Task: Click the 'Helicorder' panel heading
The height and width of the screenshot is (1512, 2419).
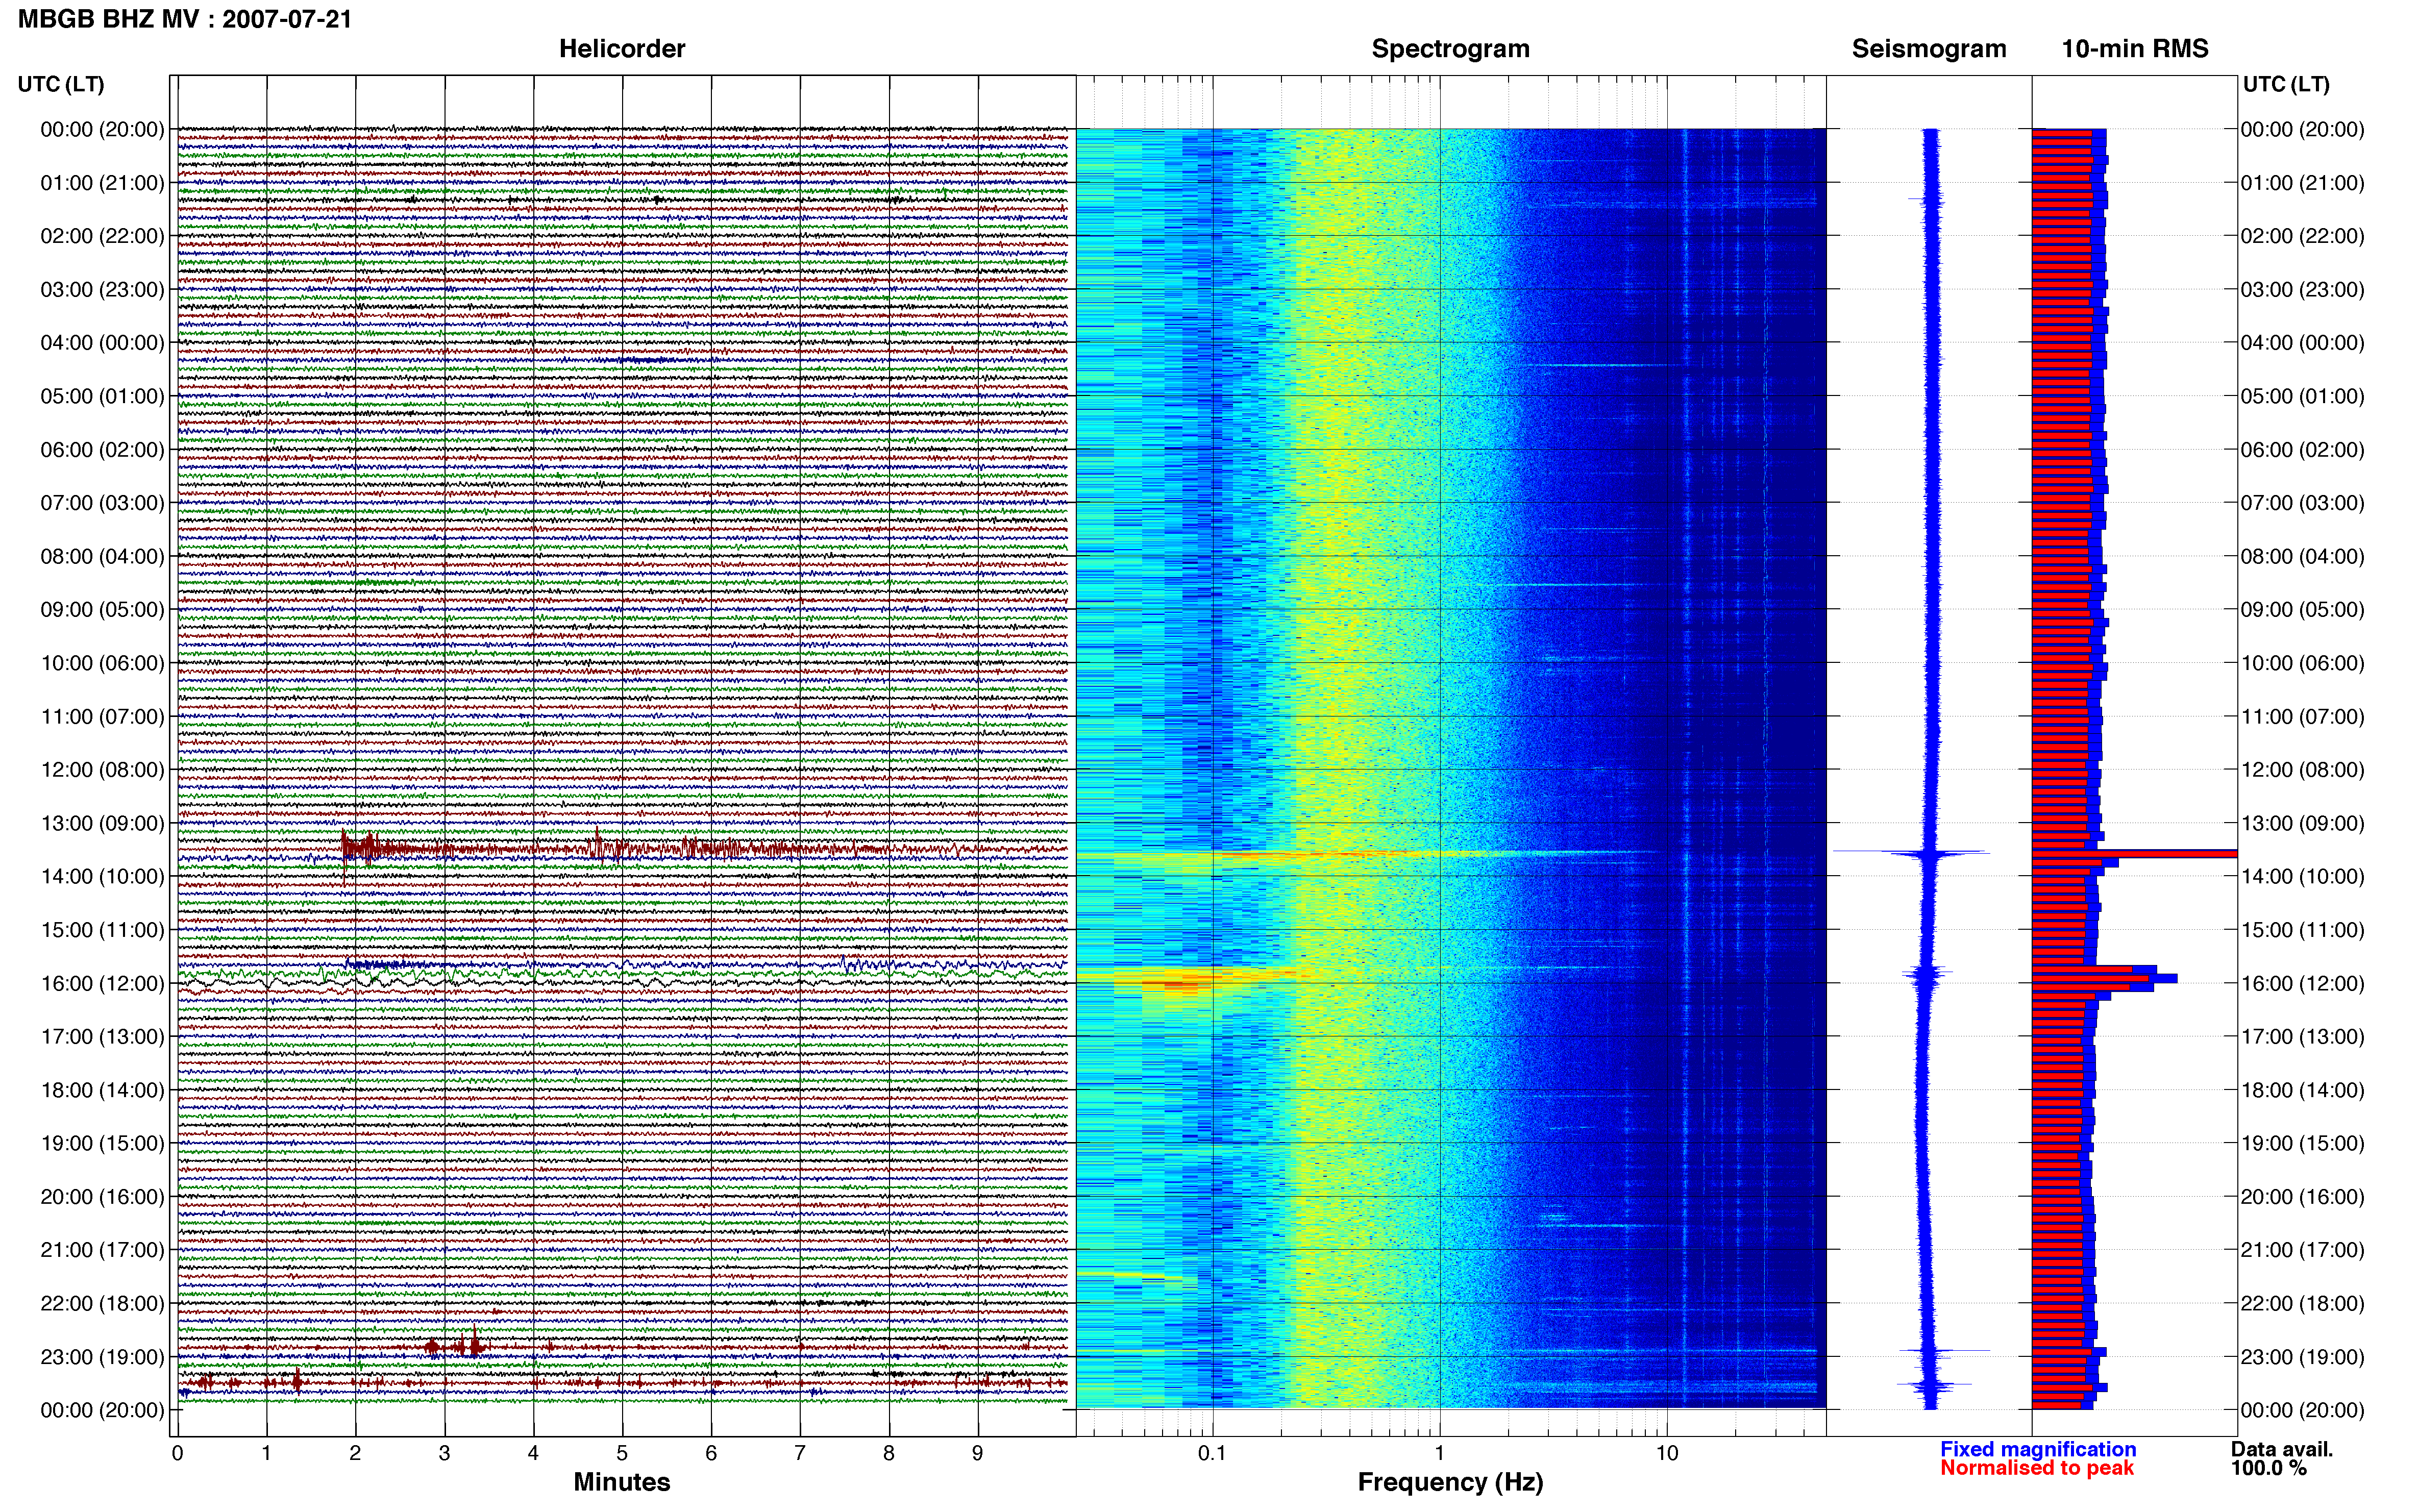Action: (x=622, y=48)
